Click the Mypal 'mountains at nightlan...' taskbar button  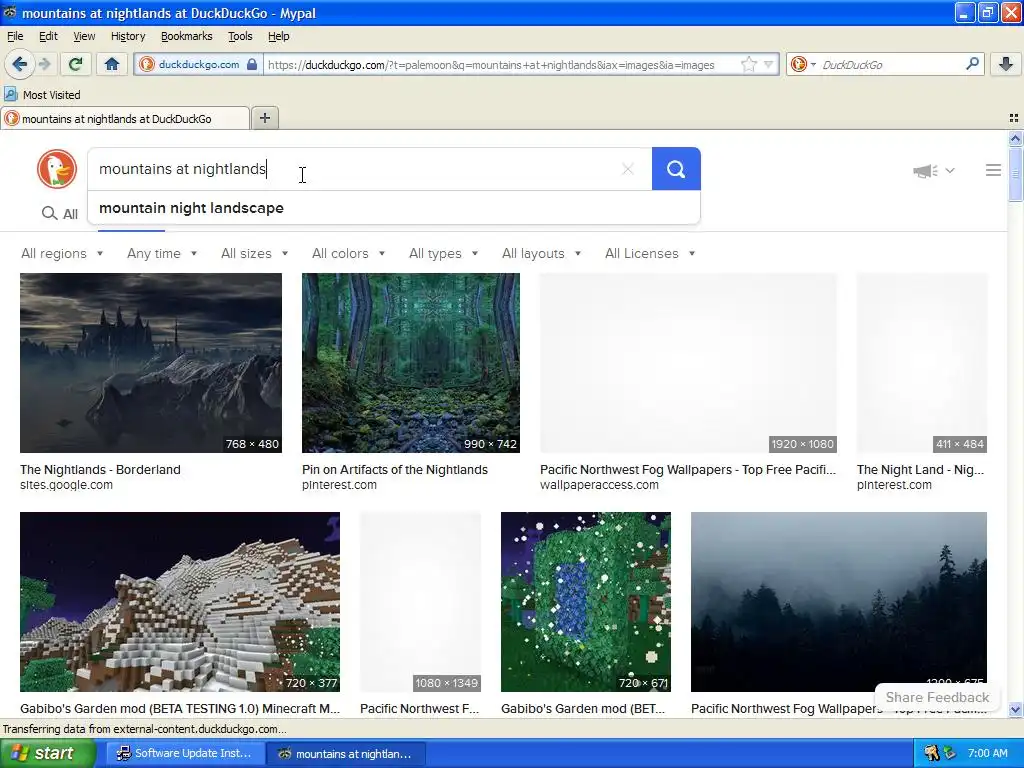(x=346, y=753)
